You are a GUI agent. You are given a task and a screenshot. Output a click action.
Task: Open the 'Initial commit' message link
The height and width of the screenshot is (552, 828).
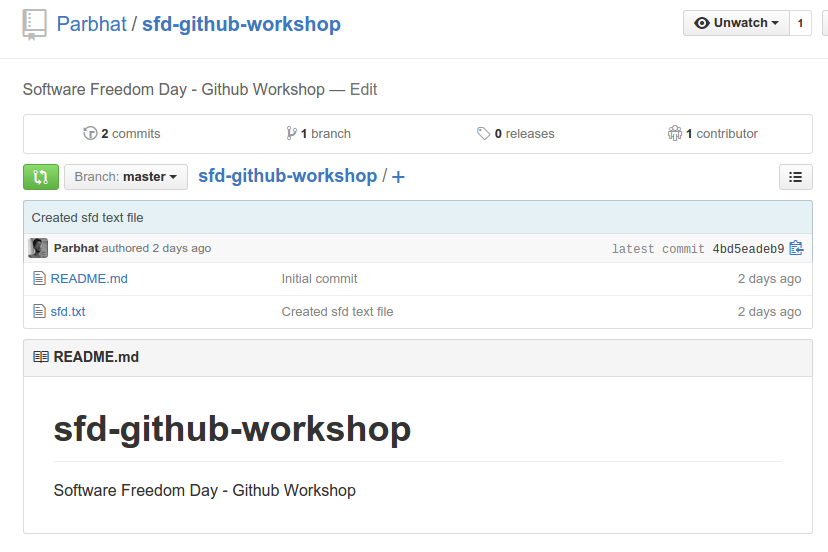(x=319, y=279)
